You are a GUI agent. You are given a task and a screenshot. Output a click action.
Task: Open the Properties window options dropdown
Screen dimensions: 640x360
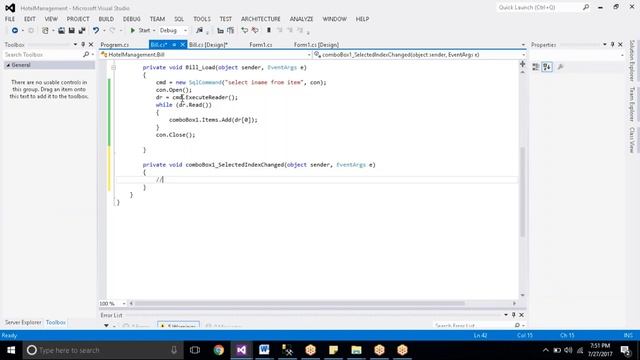pos(604,44)
